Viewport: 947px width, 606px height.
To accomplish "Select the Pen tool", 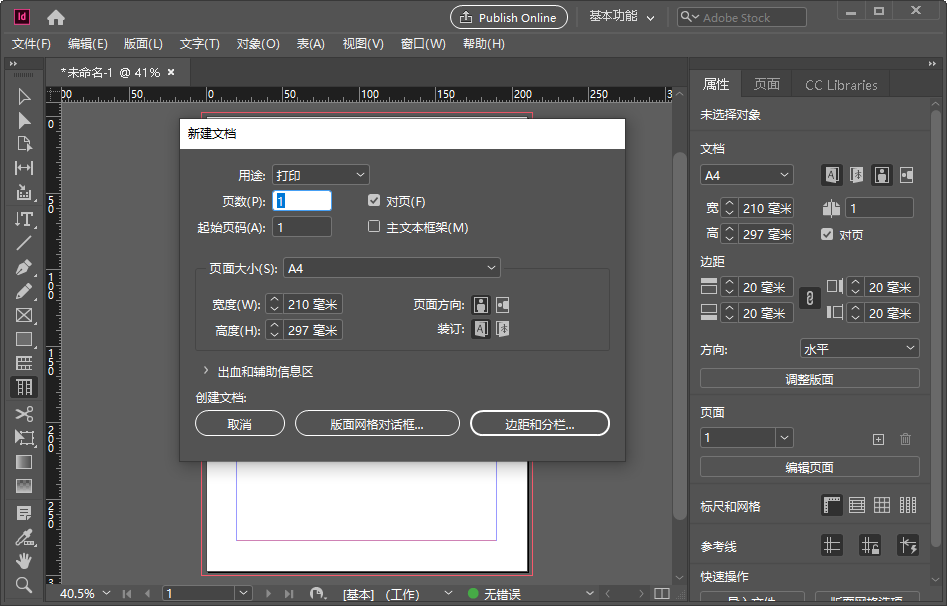I will click(x=24, y=266).
